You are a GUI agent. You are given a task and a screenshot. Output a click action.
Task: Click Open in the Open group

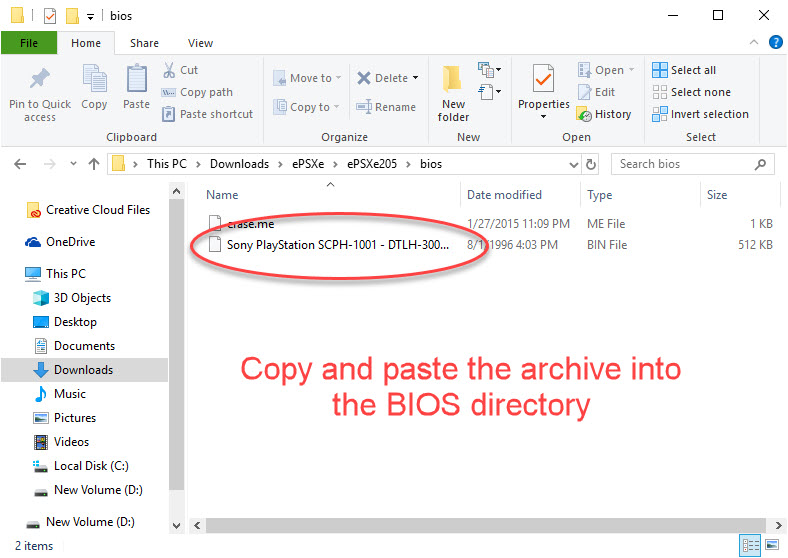606,70
